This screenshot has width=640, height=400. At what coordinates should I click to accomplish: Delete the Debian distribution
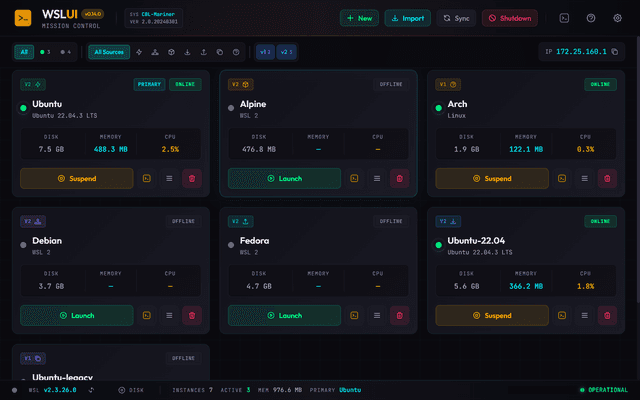(192, 315)
